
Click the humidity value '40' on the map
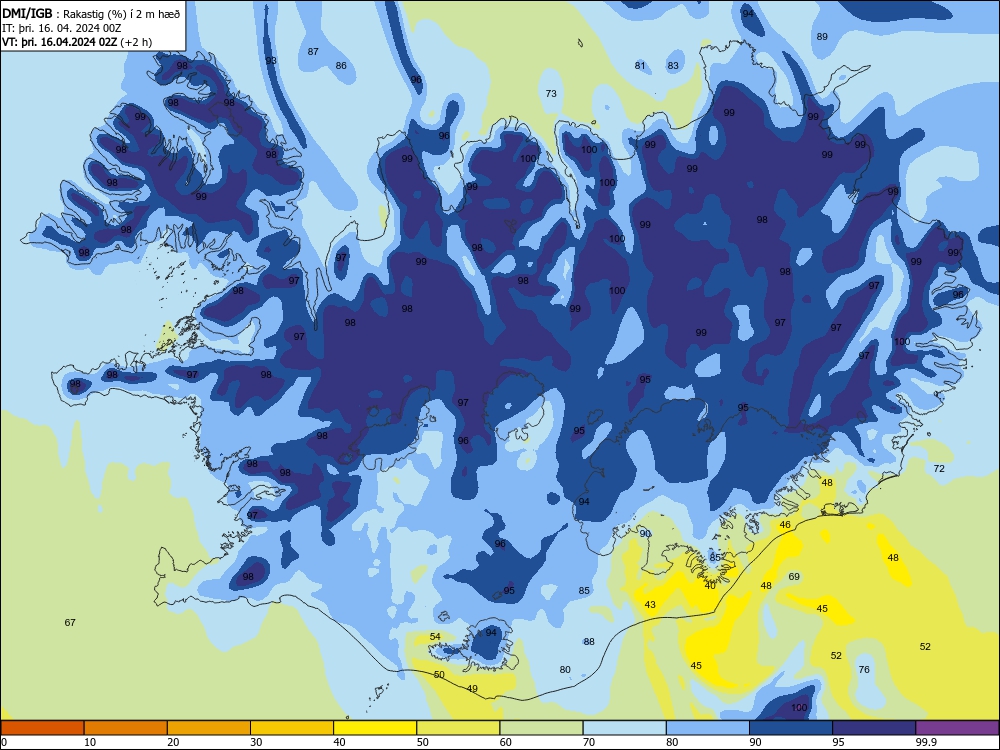point(710,585)
